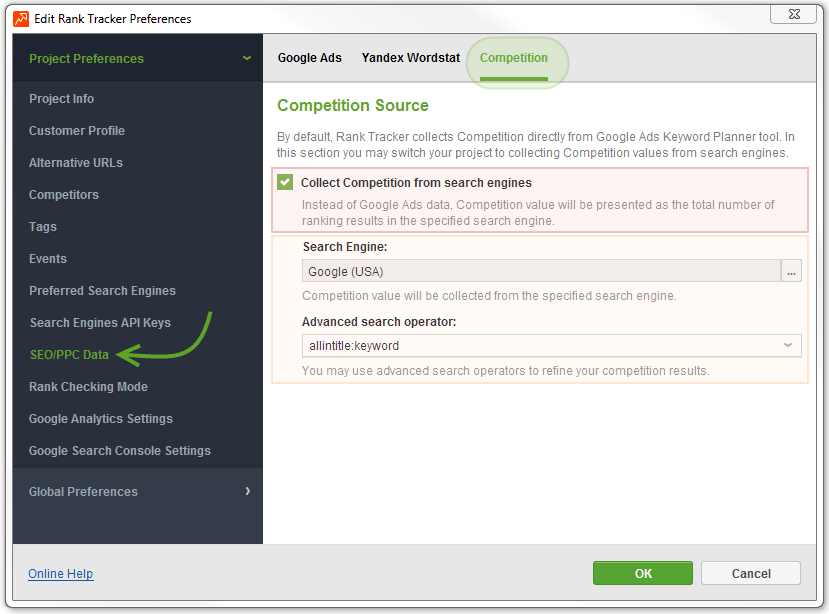The image size is (829, 614).
Task: Click the Competition Source heading
Action: tap(353, 105)
